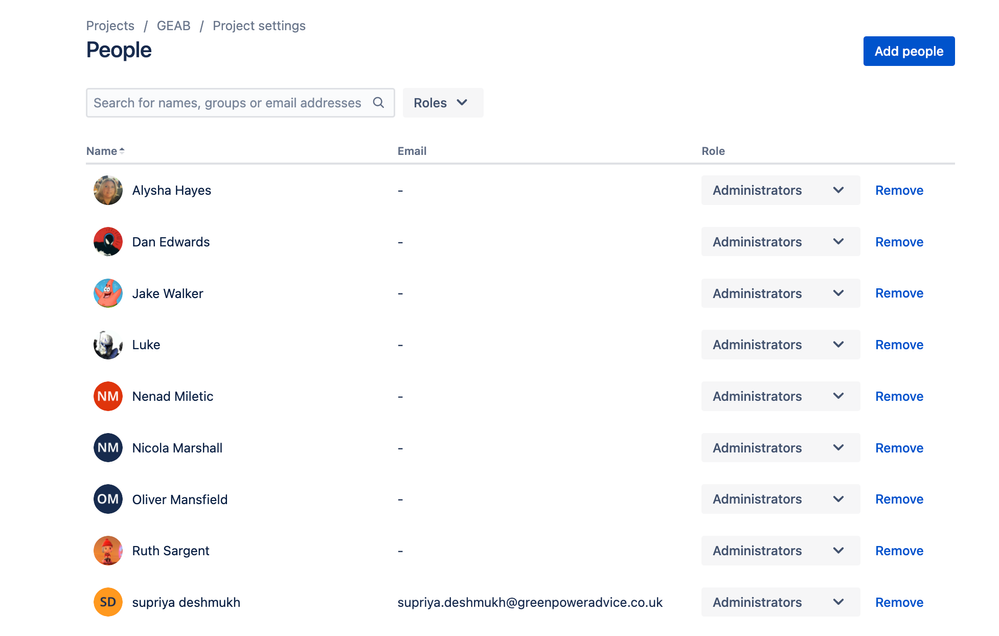
Task: Click the OM avatar for Oliver Mansfield
Action: (x=107, y=499)
